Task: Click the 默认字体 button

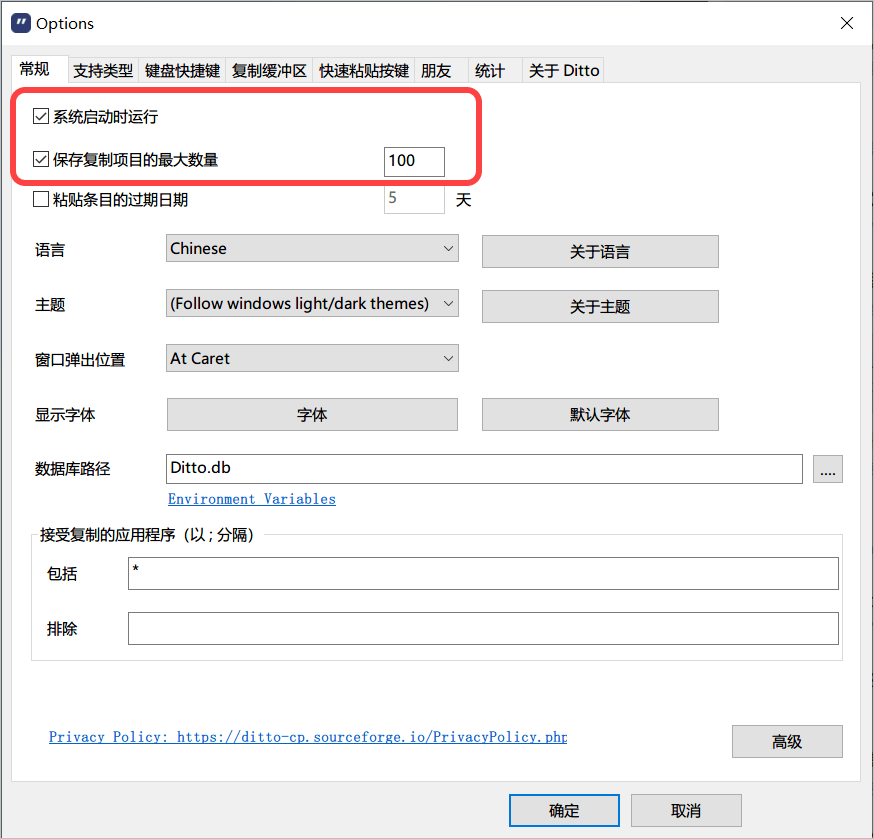Action: [x=600, y=414]
